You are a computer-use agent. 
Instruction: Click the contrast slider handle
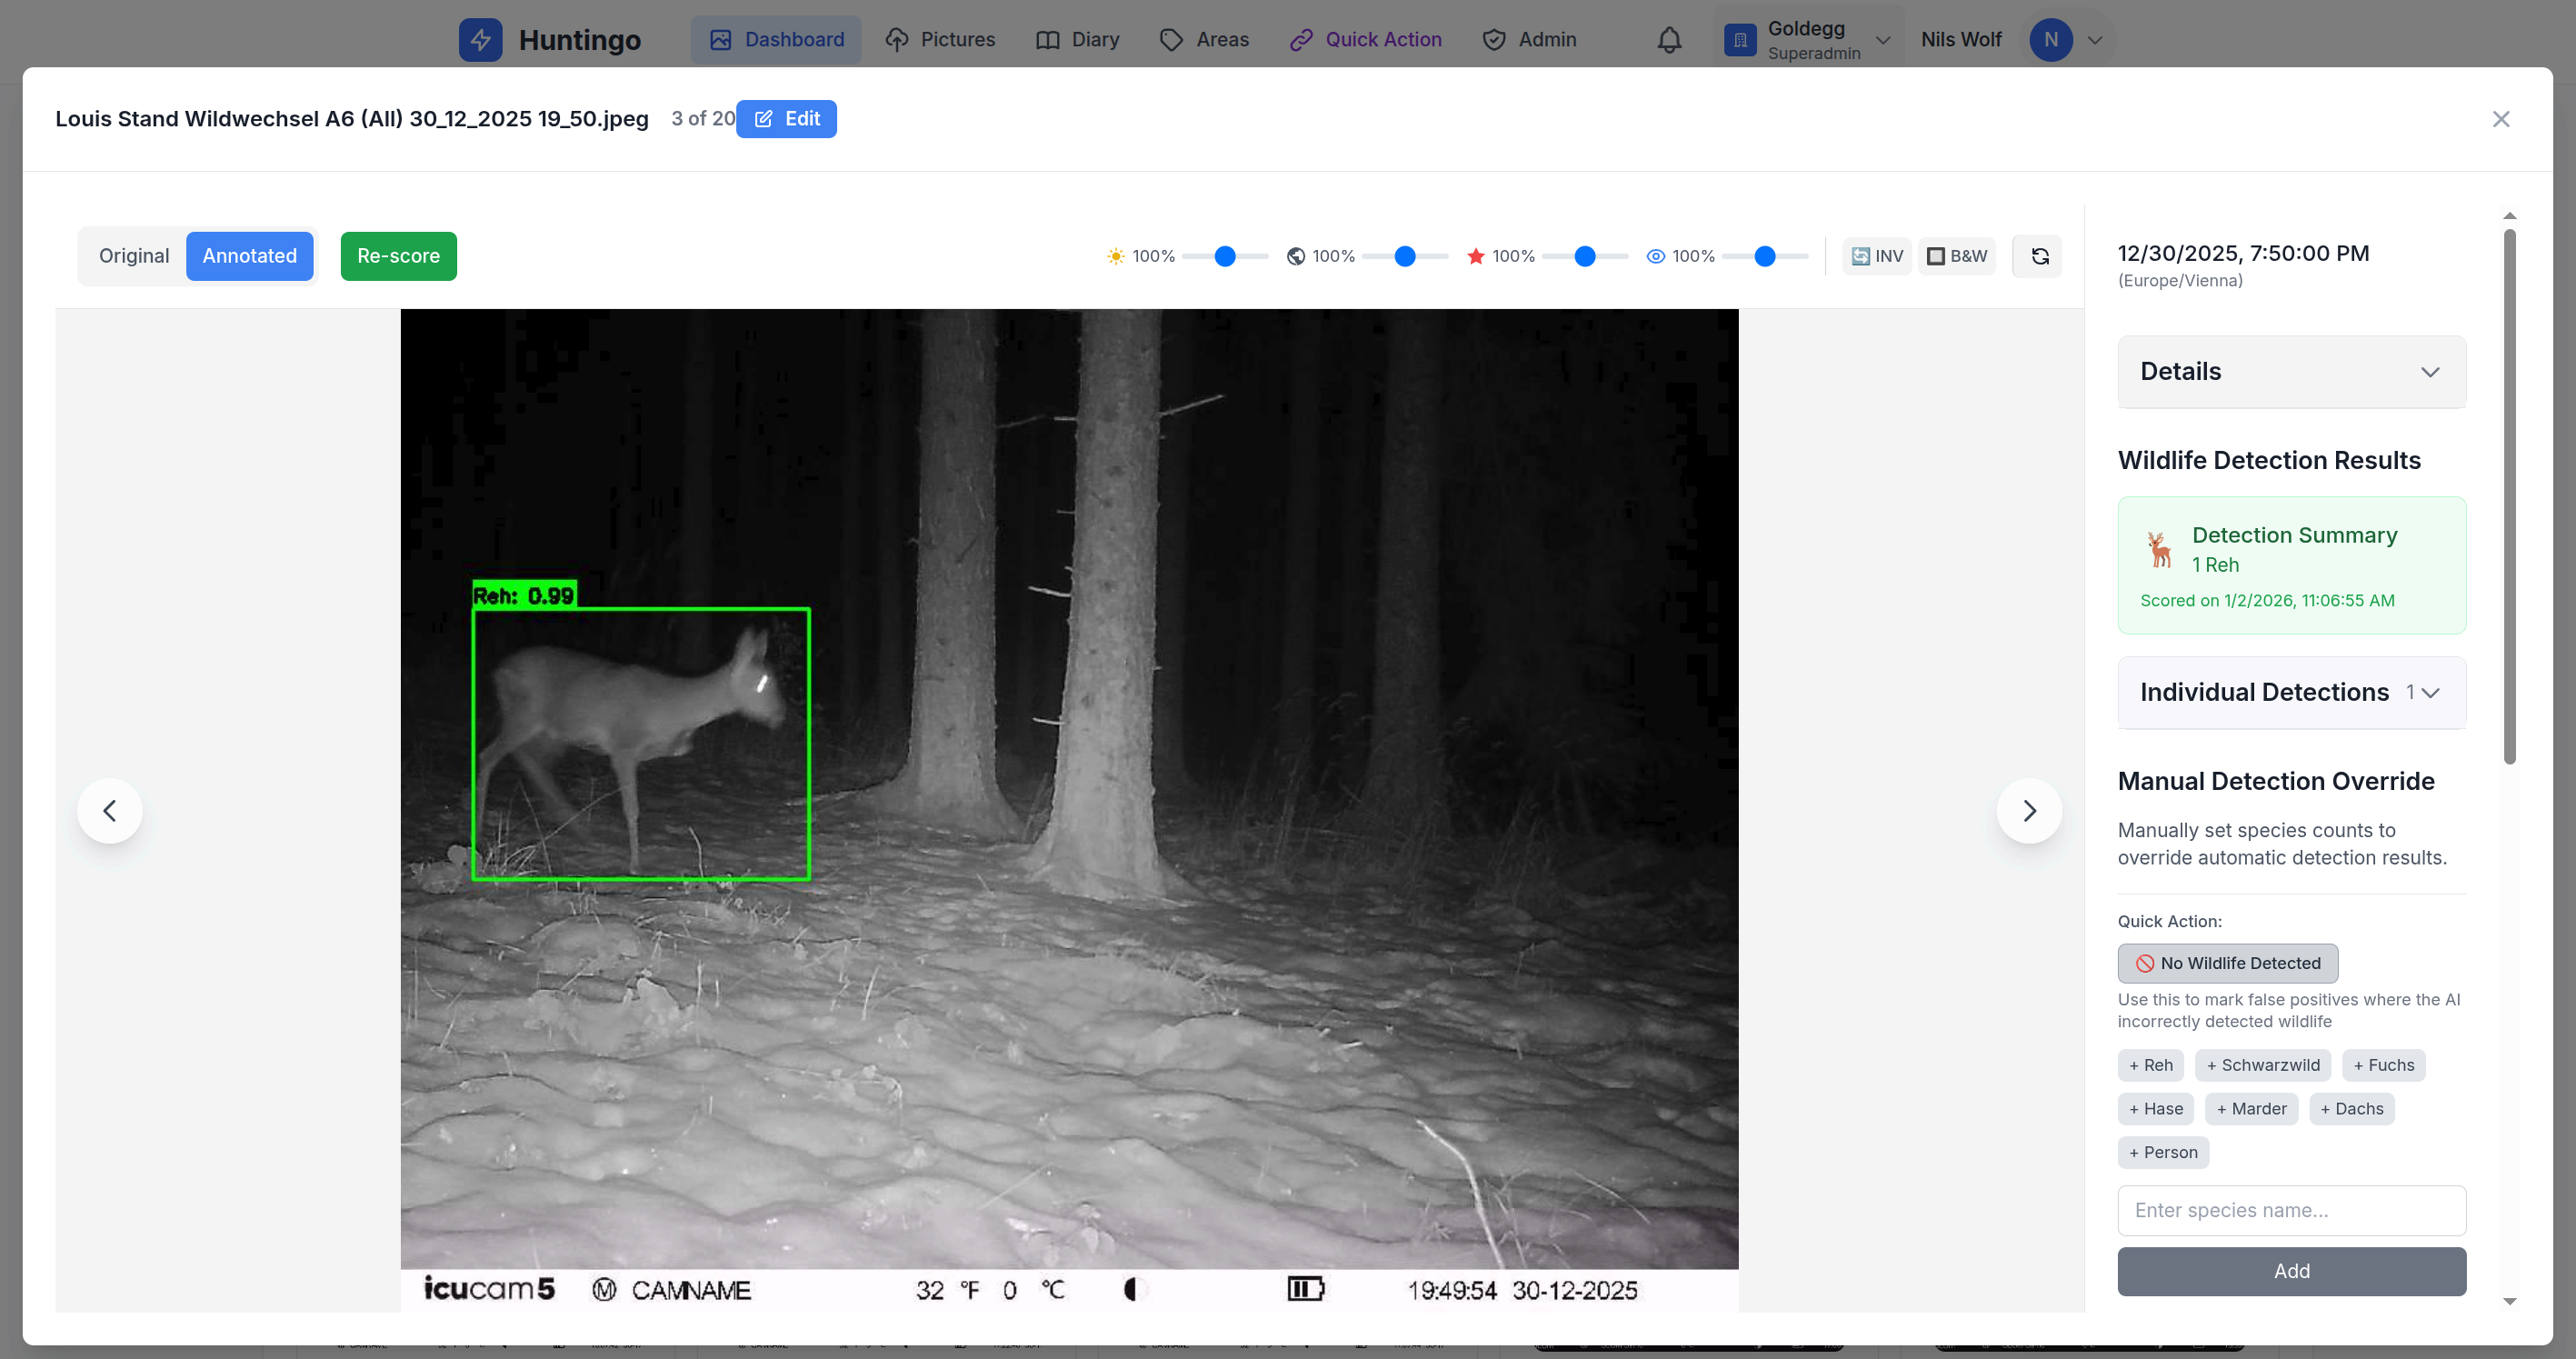(x=1405, y=257)
